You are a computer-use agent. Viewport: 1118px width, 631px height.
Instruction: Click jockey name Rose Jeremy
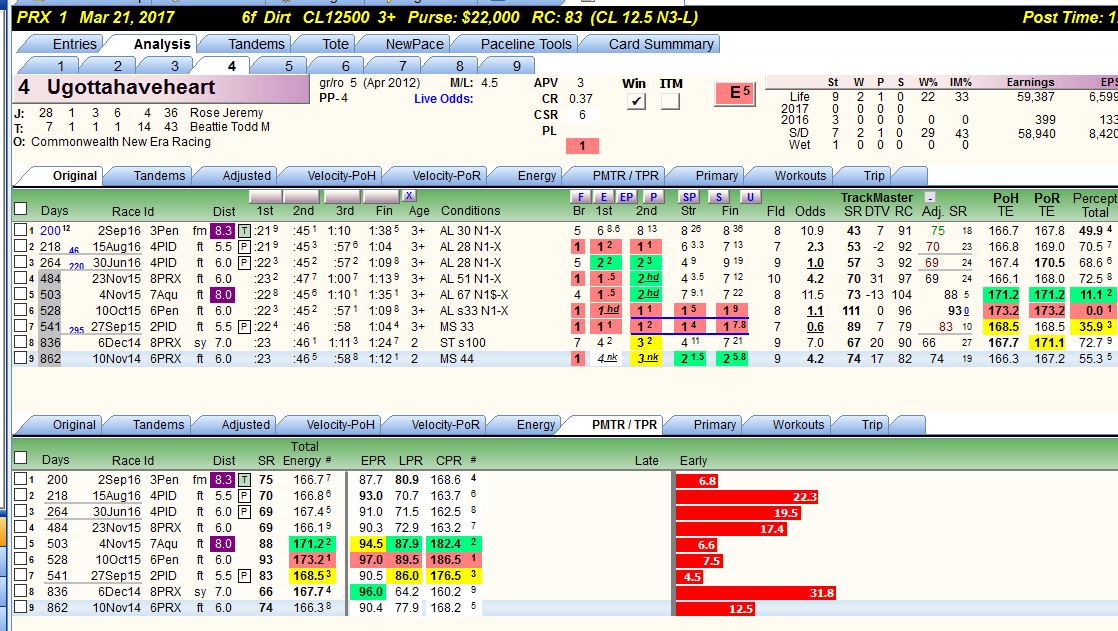(226, 113)
